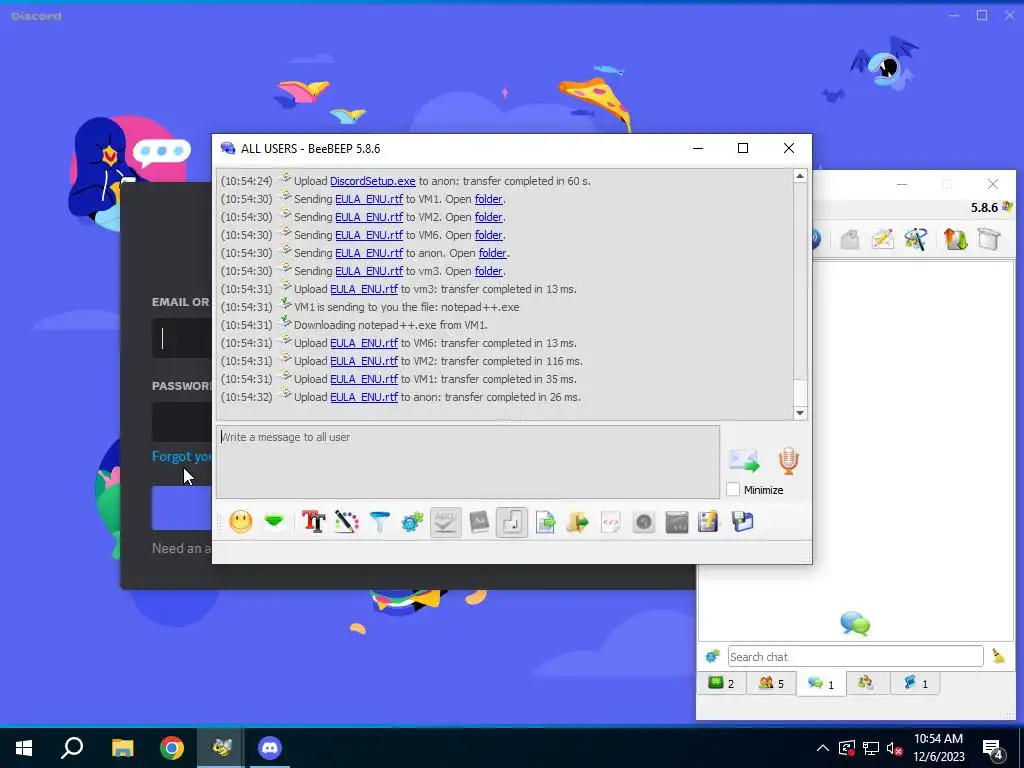Toggle the music note beep button

(x=512, y=522)
